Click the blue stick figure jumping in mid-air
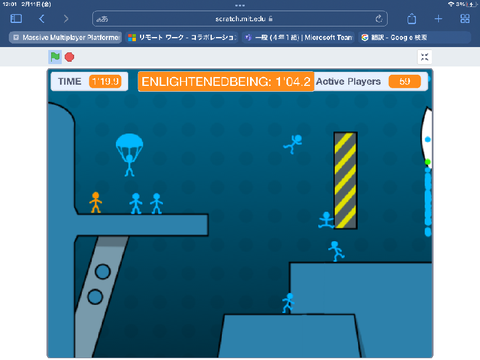Viewport: 480px width, 360px height. coord(293,144)
